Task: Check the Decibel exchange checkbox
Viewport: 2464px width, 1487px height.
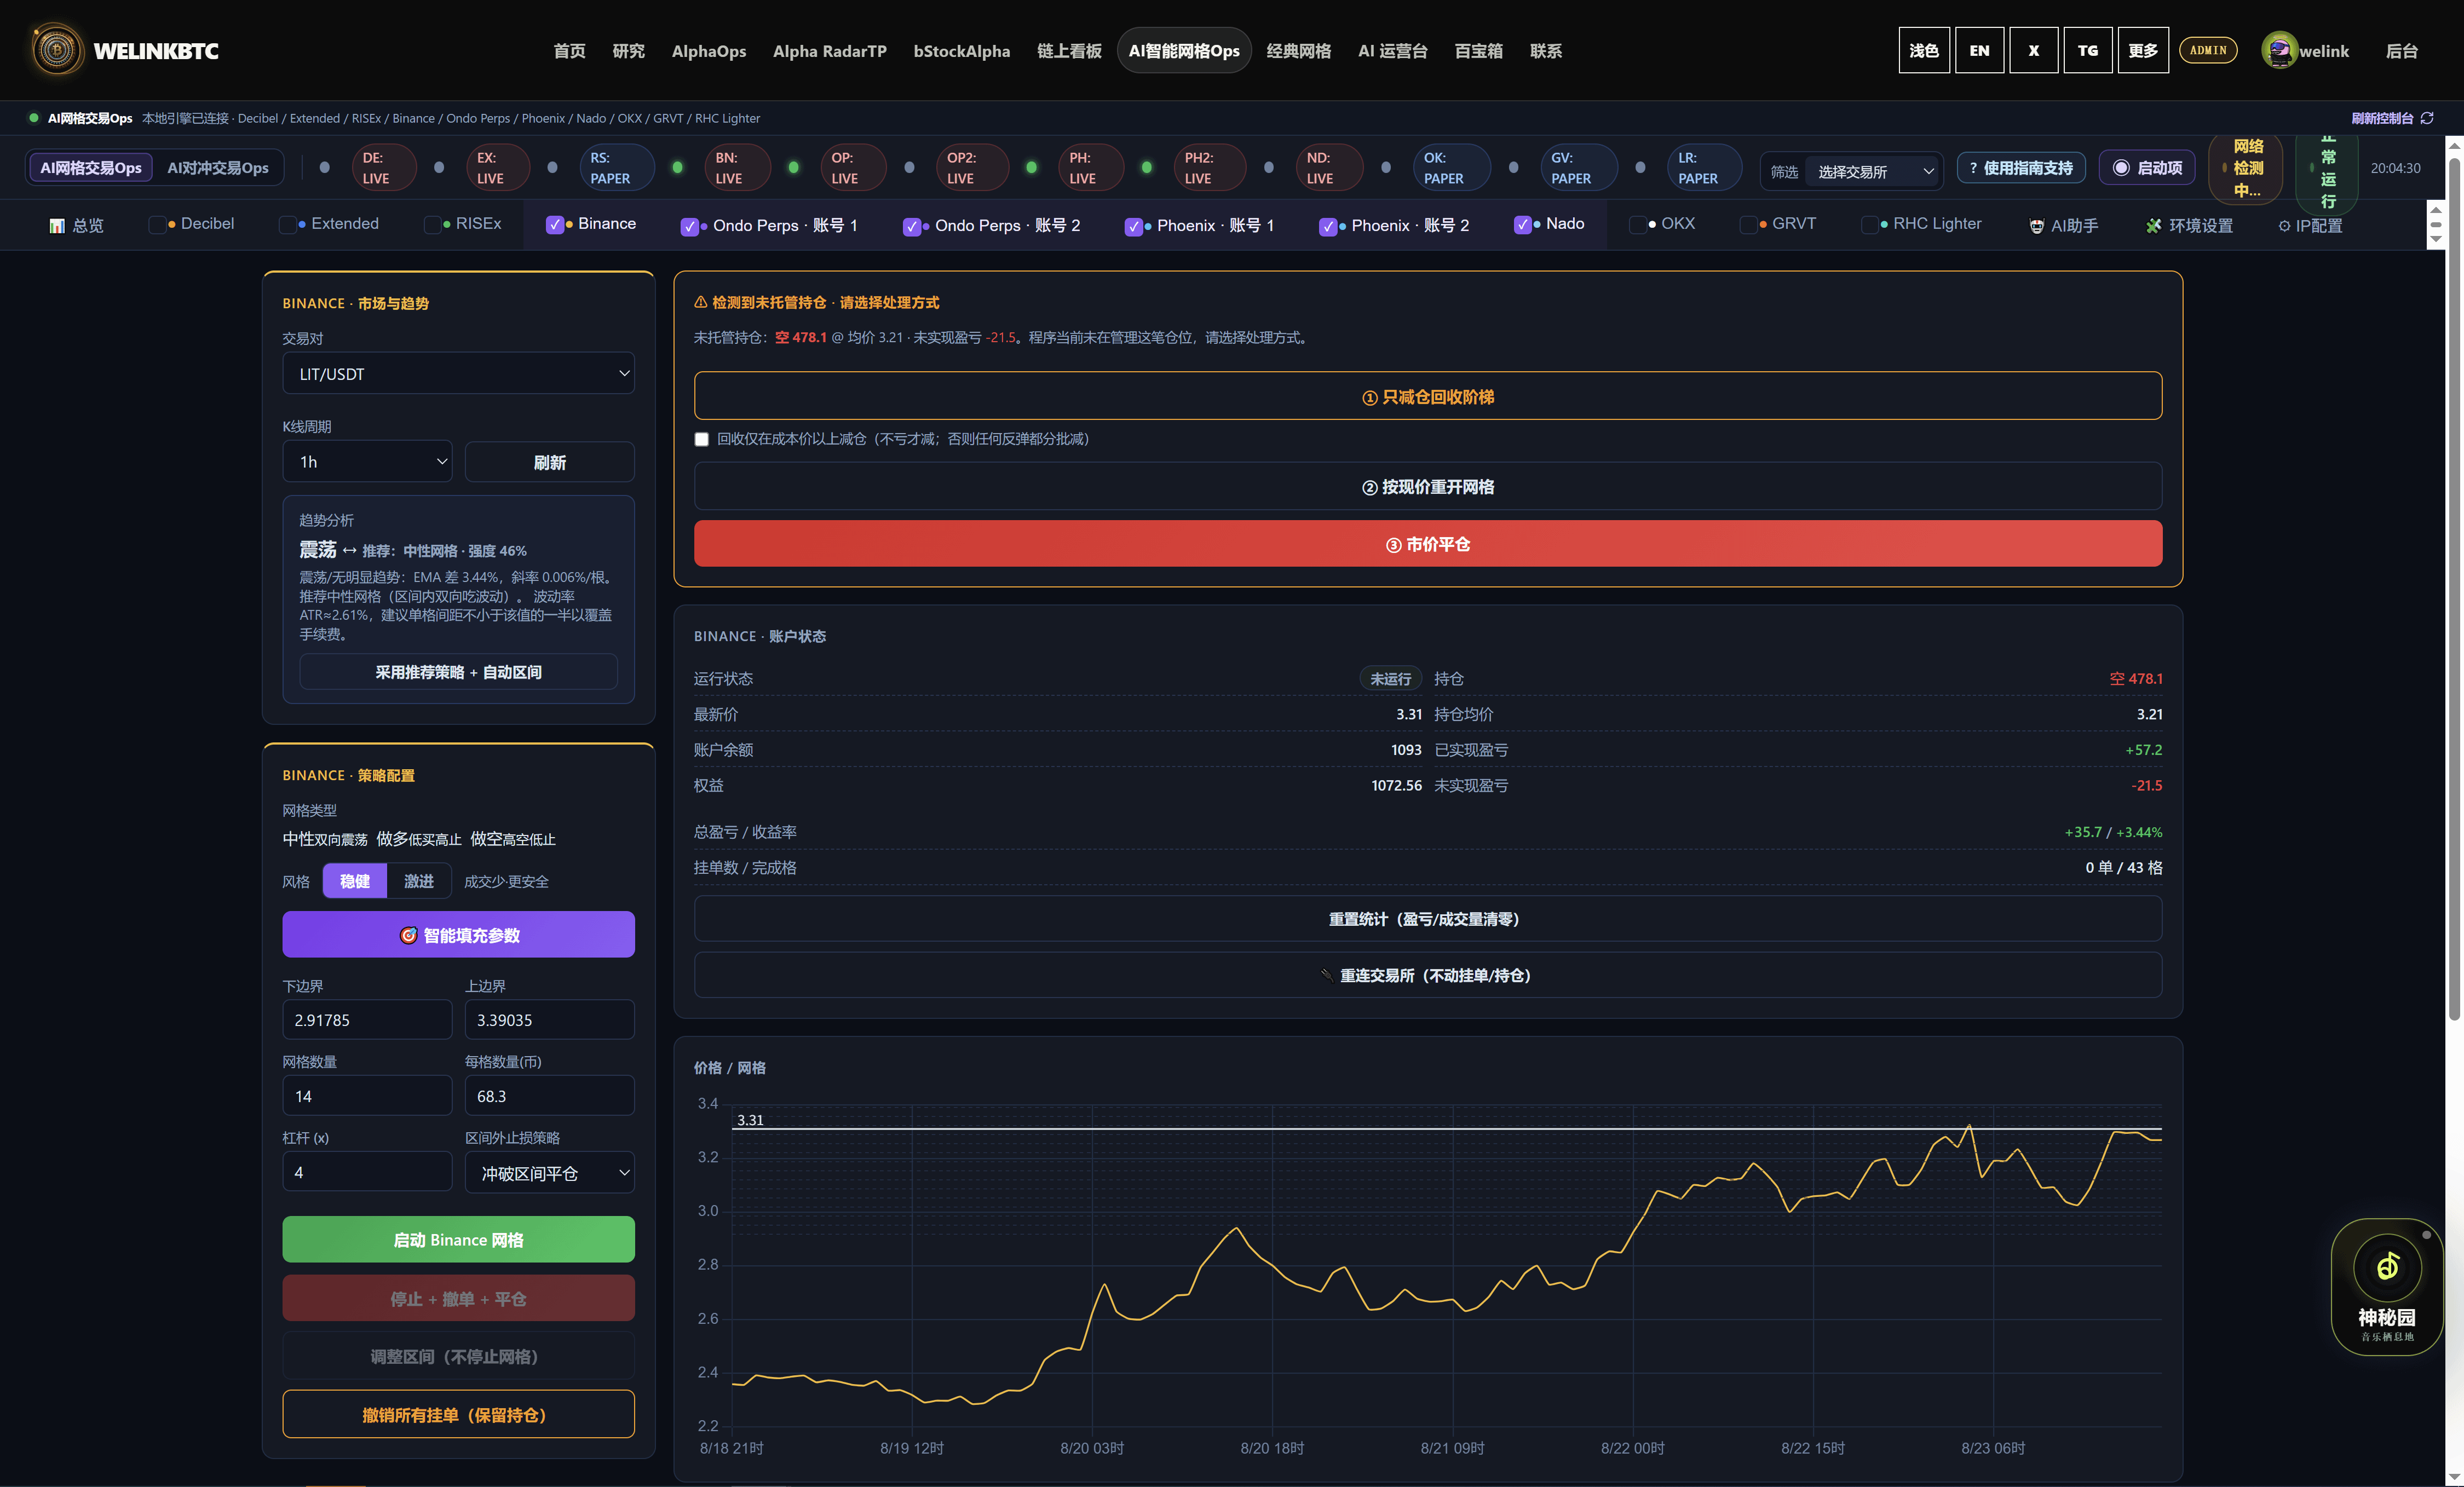Action: [157, 224]
